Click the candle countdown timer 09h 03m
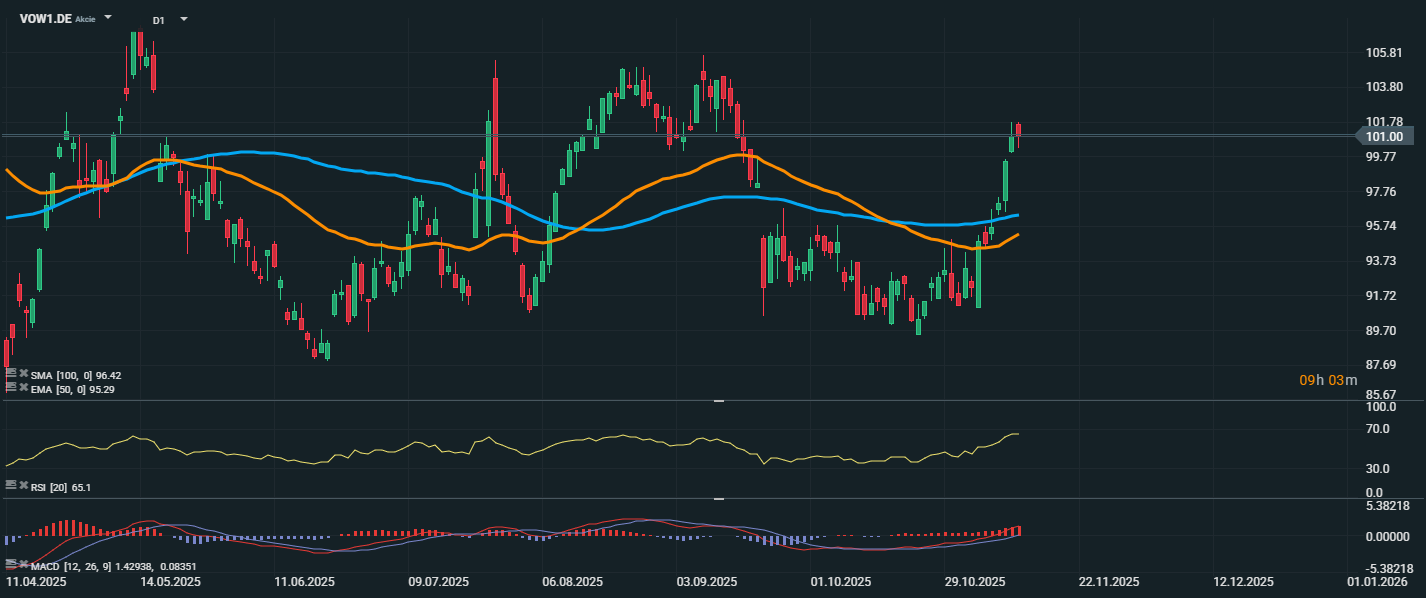This screenshot has height=598, width=1426. coord(1328,380)
